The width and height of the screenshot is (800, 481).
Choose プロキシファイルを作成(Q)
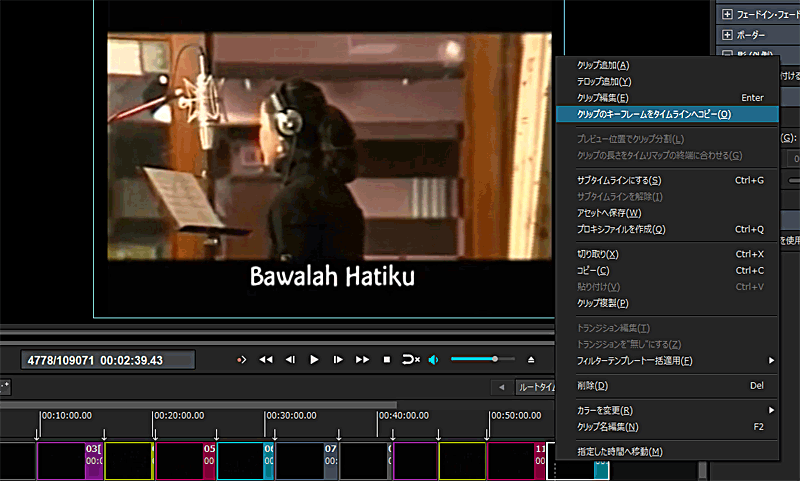click(x=667, y=230)
